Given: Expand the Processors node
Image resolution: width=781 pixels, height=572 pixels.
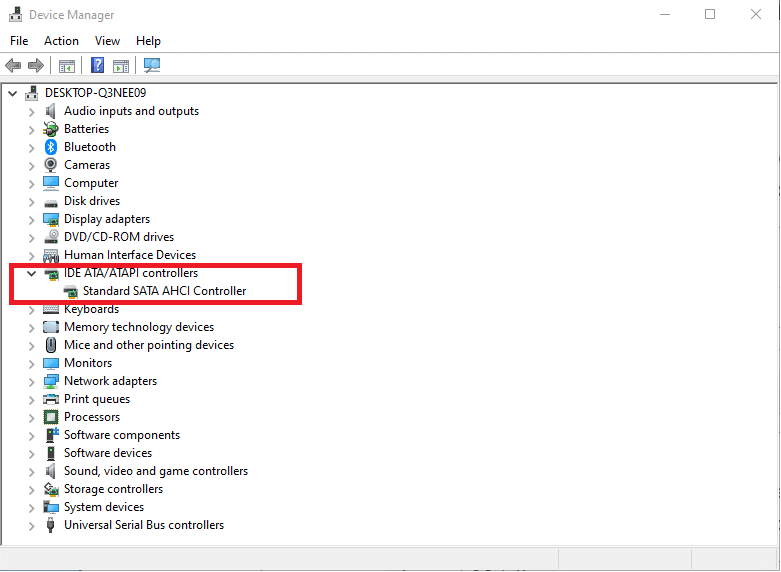Looking at the screenshot, I should [x=32, y=418].
